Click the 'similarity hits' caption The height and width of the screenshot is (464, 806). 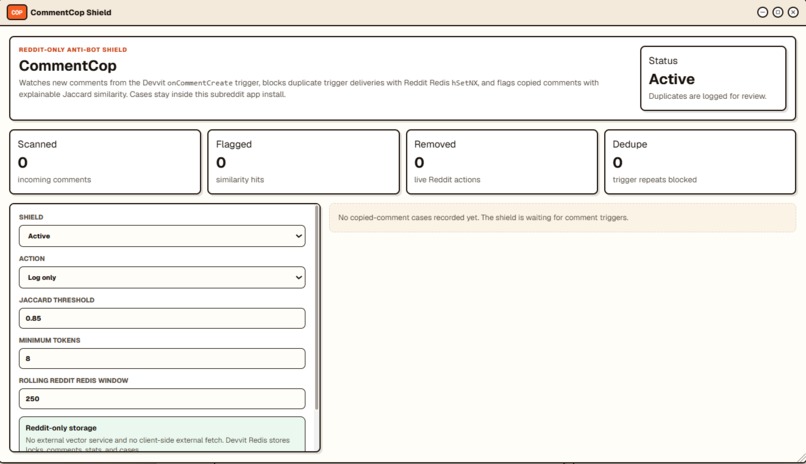pyautogui.click(x=240, y=179)
